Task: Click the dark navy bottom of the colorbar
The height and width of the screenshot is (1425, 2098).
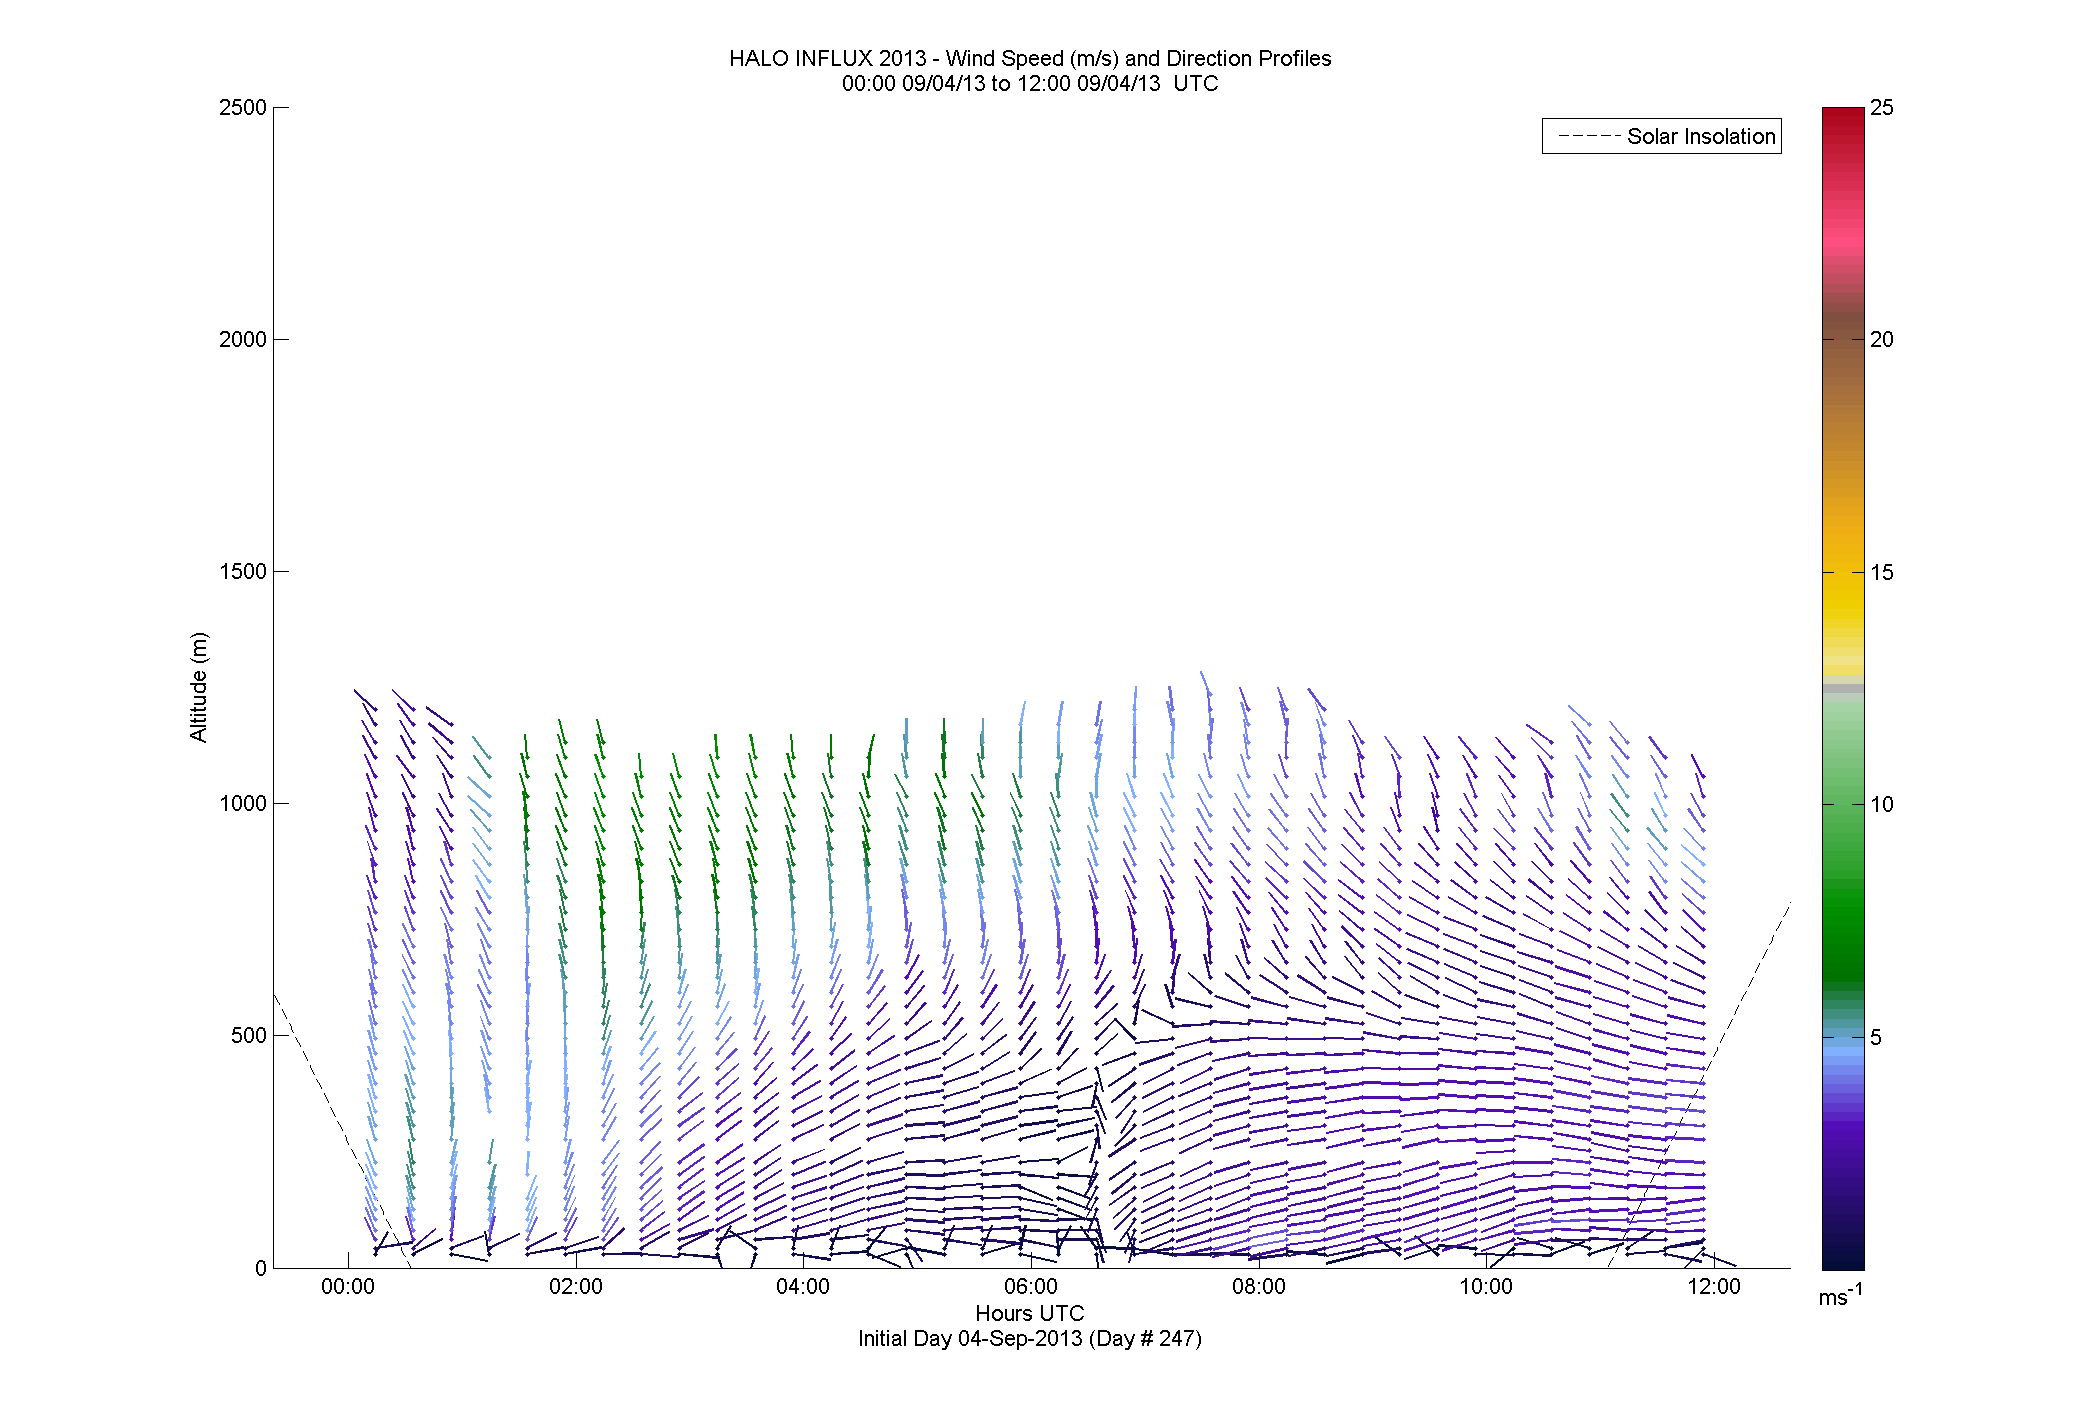Action: tap(1843, 1255)
